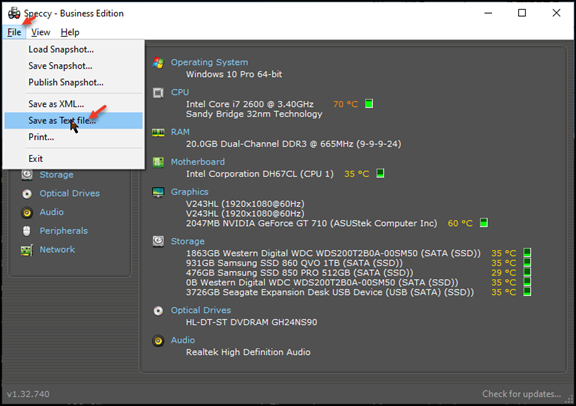This screenshot has width=576, height=406.
Task: Click the green CPU temperature indicator
Action: click(x=369, y=104)
